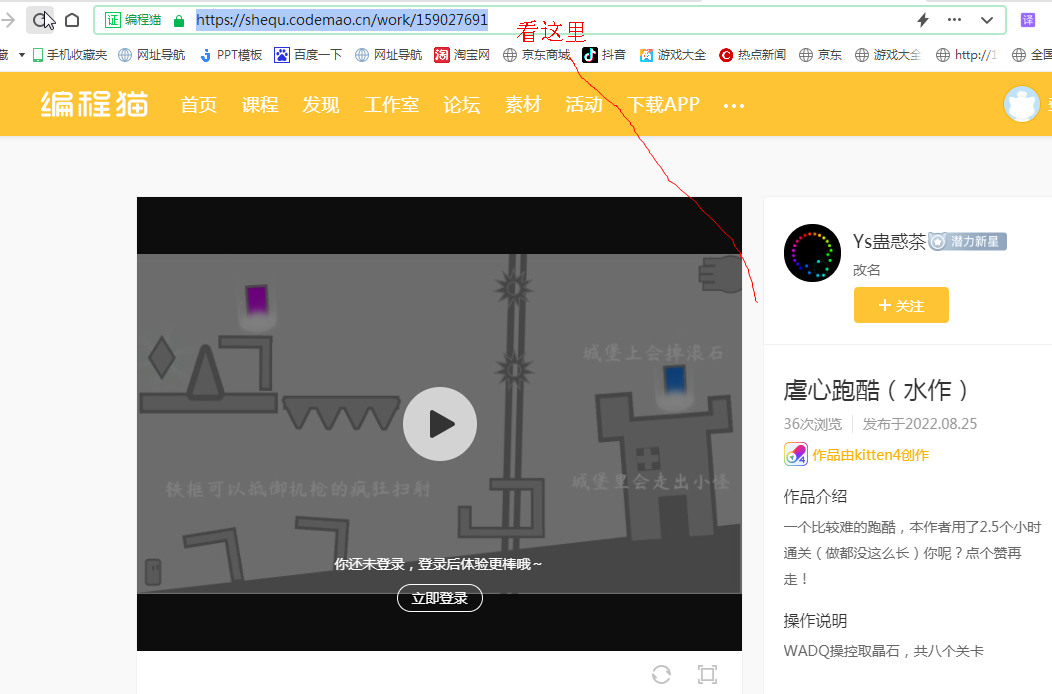1052x694 pixels.
Task: Click the purple translate extension icon
Action: click(1028, 20)
